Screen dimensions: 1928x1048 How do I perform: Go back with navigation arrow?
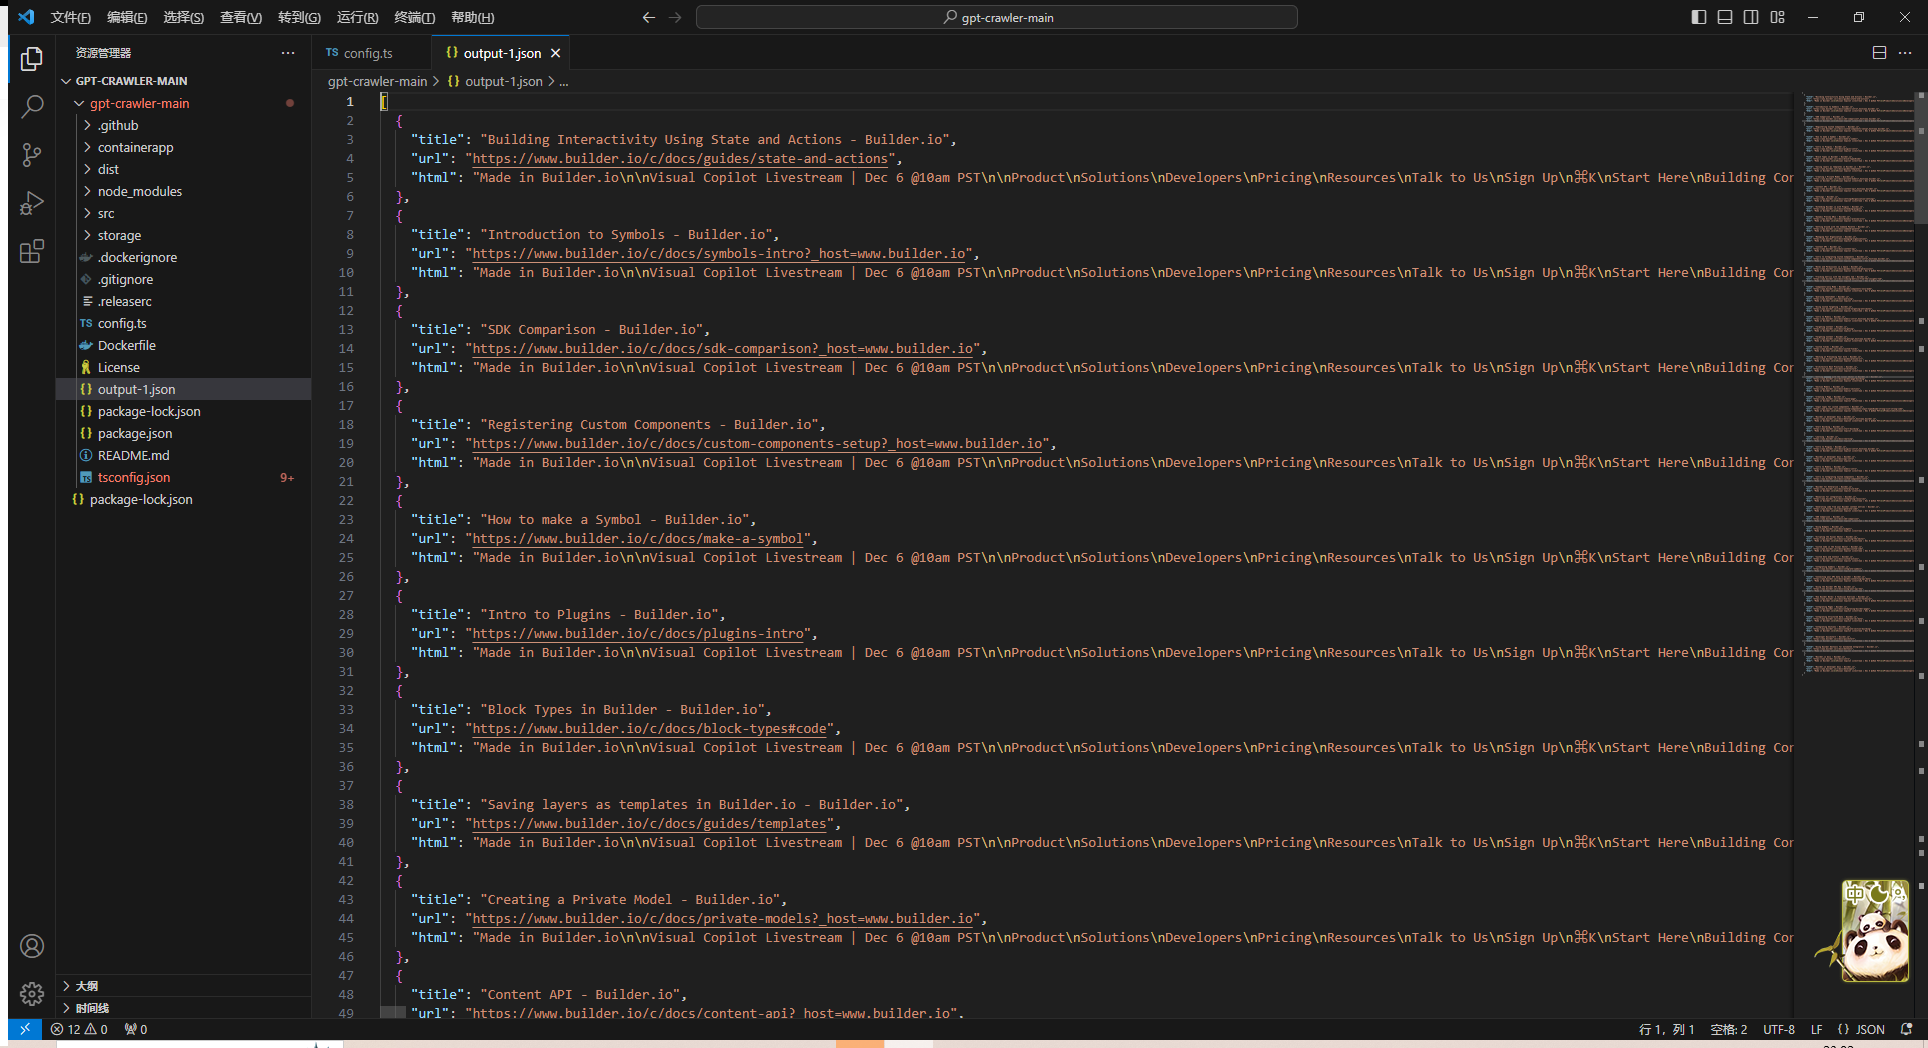point(649,17)
